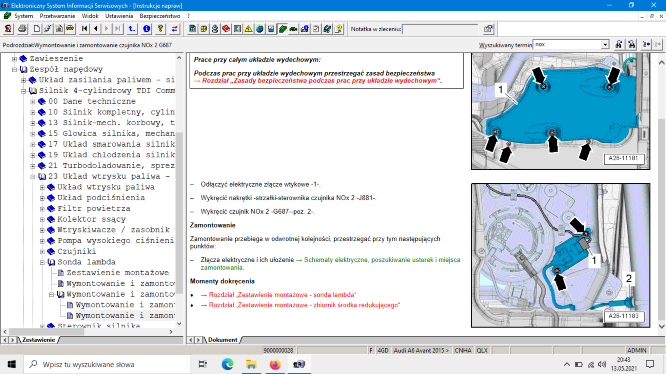
Task: Click the exit program icon in toolbar
Action: [8, 29]
